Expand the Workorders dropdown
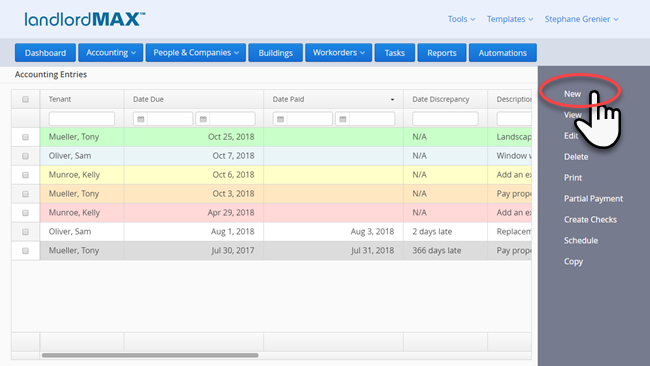Image resolution: width=650 pixels, height=366 pixels. click(339, 53)
